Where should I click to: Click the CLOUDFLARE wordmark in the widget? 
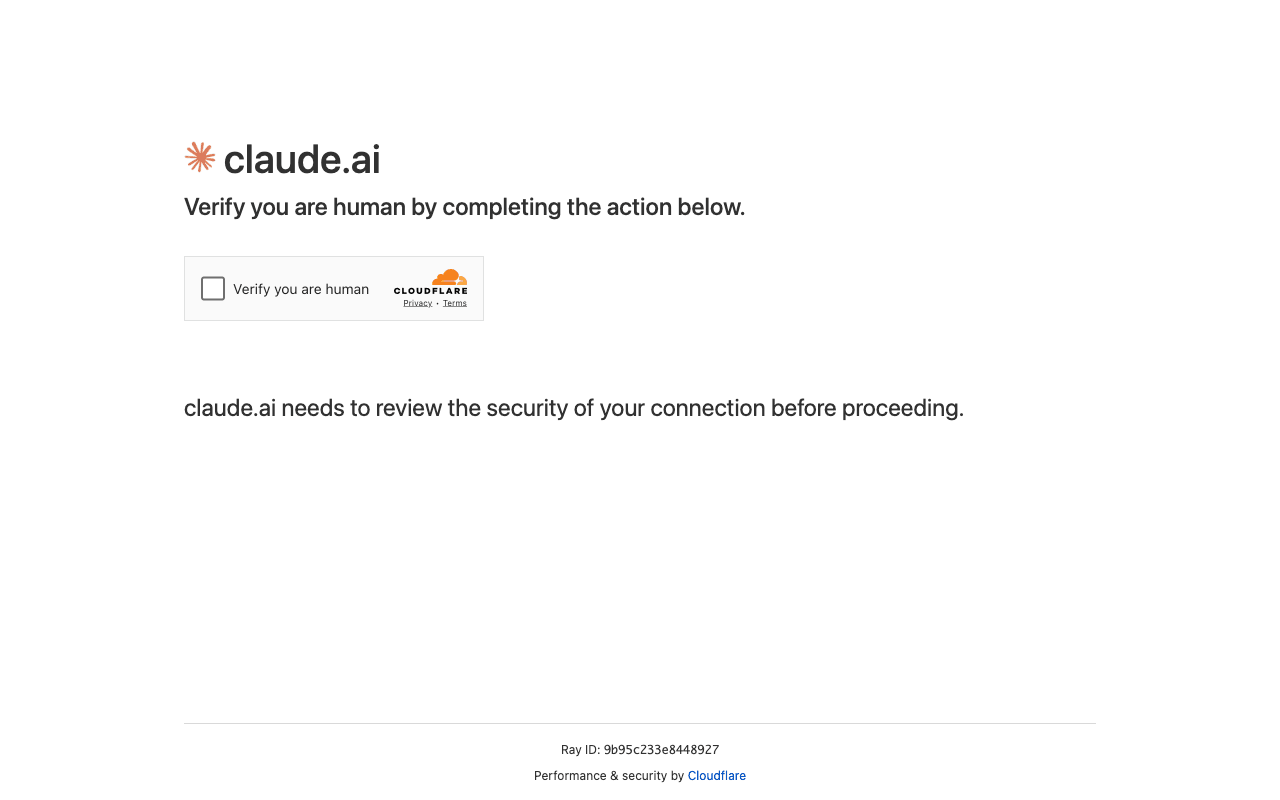(430, 292)
